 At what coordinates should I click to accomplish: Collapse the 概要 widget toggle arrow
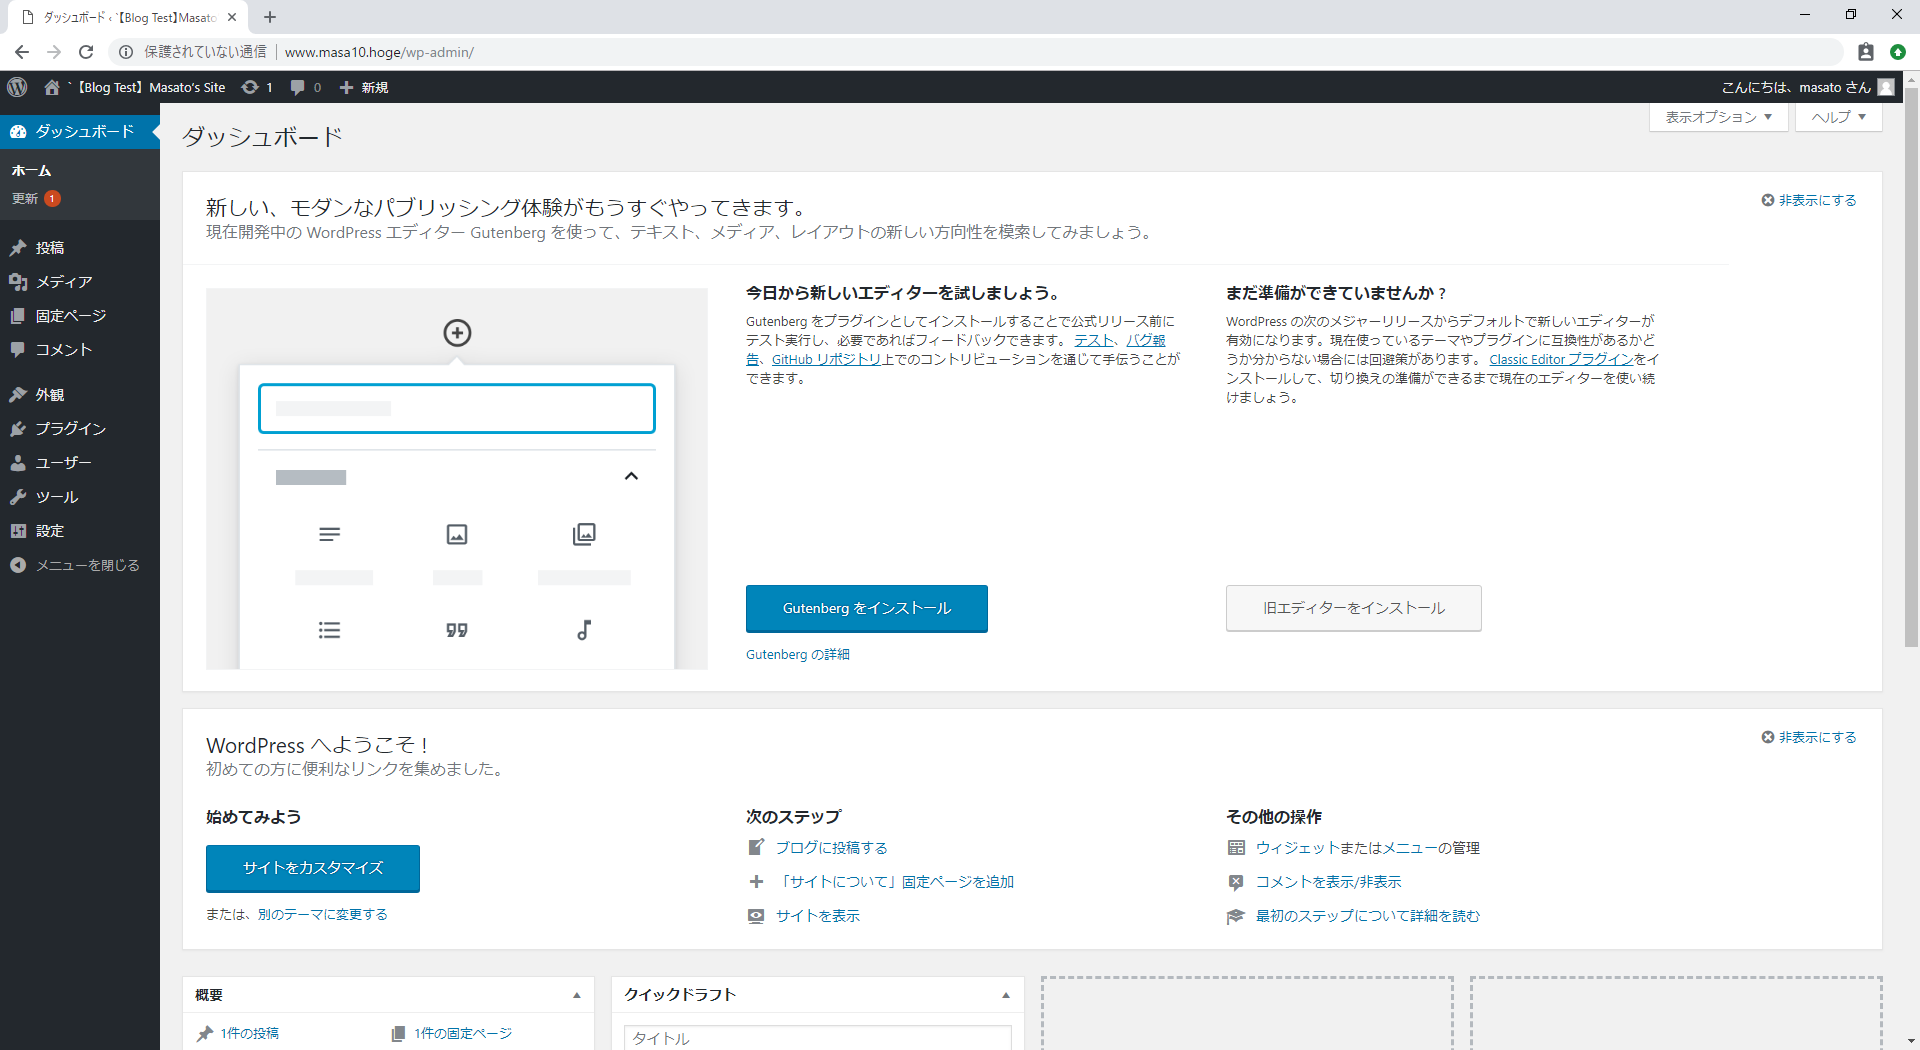(577, 995)
